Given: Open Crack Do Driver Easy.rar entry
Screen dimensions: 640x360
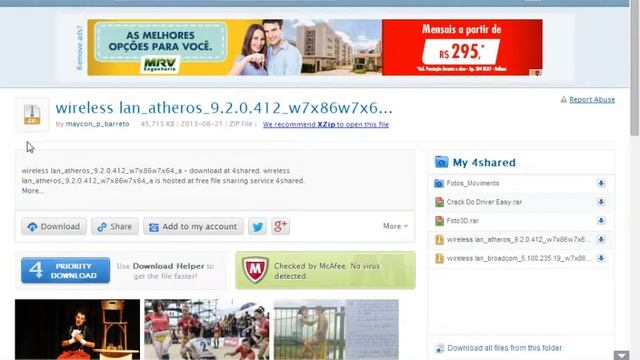Looking at the screenshot, I should click(x=484, y=202).
